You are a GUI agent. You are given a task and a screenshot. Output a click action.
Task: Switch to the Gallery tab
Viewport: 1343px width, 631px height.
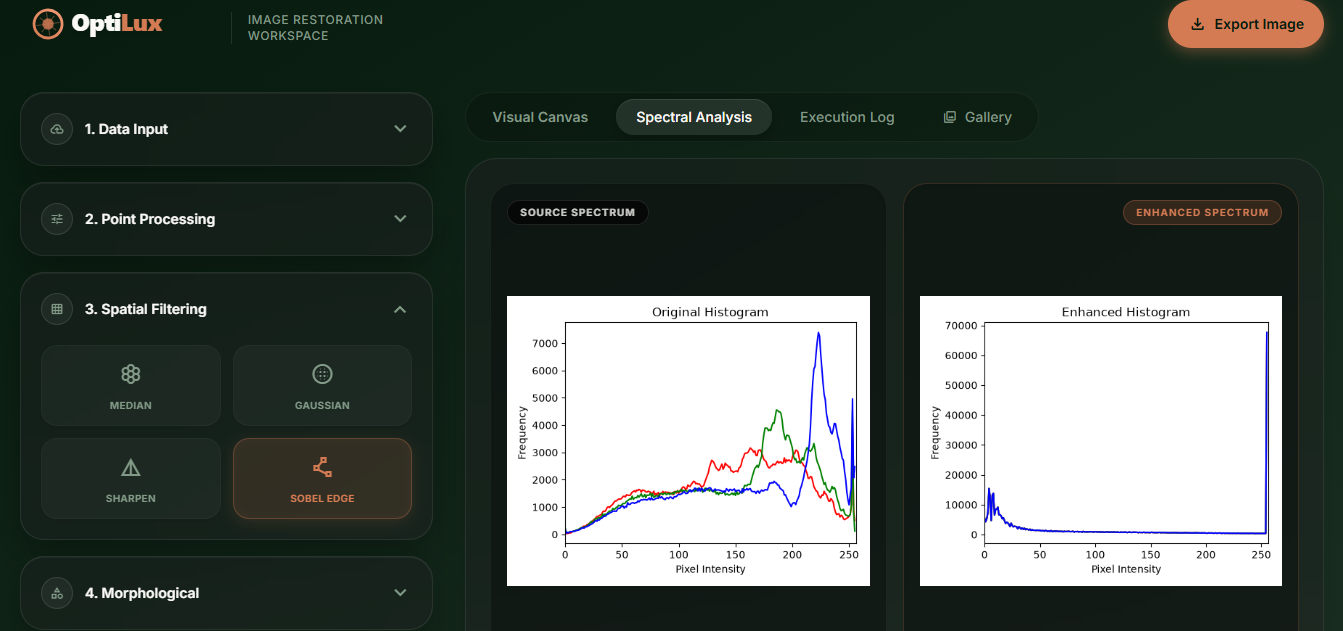pyautogui.click(x=977, y=117)
